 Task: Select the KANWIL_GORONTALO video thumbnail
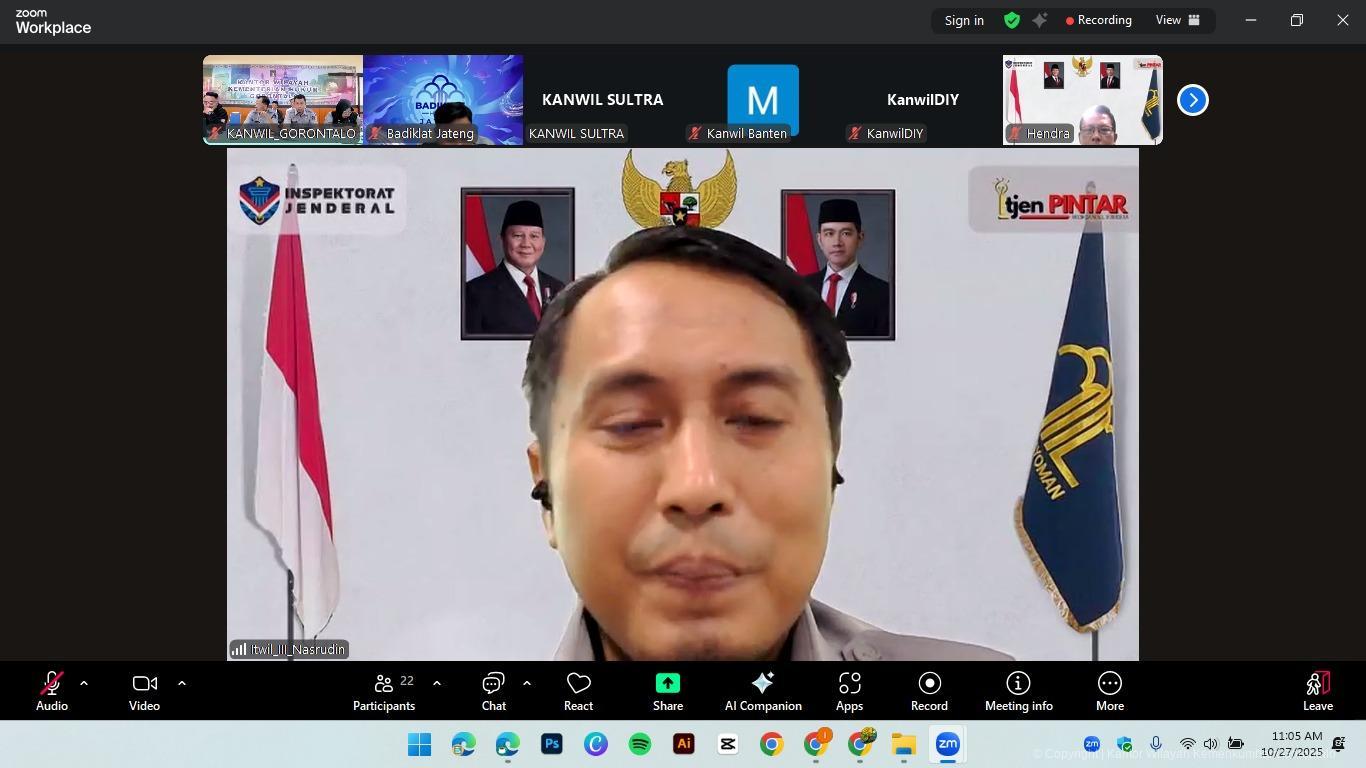click(x=282, y=98)
